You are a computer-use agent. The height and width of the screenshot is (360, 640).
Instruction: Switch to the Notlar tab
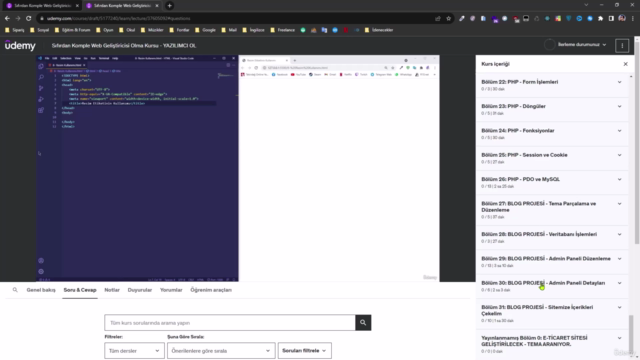112,290
